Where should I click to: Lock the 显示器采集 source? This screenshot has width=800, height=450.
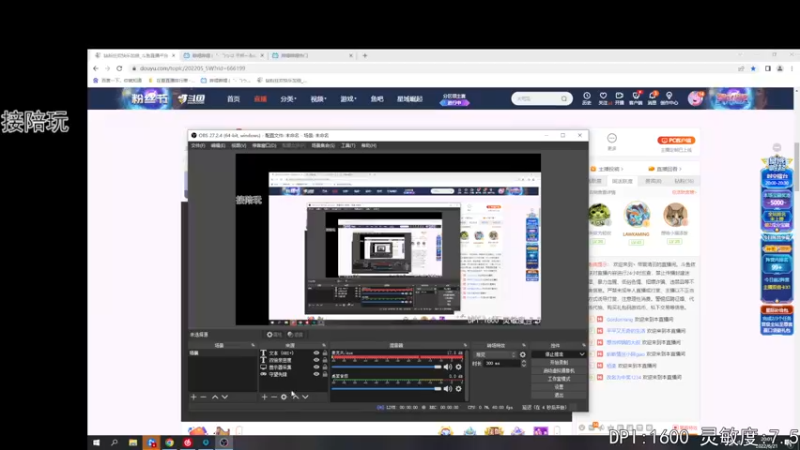pyautogui.click(x=324, y=367)
